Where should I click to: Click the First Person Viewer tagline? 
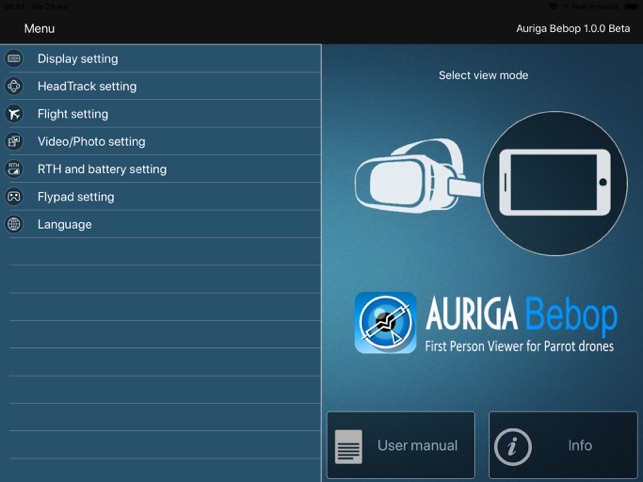519,346
